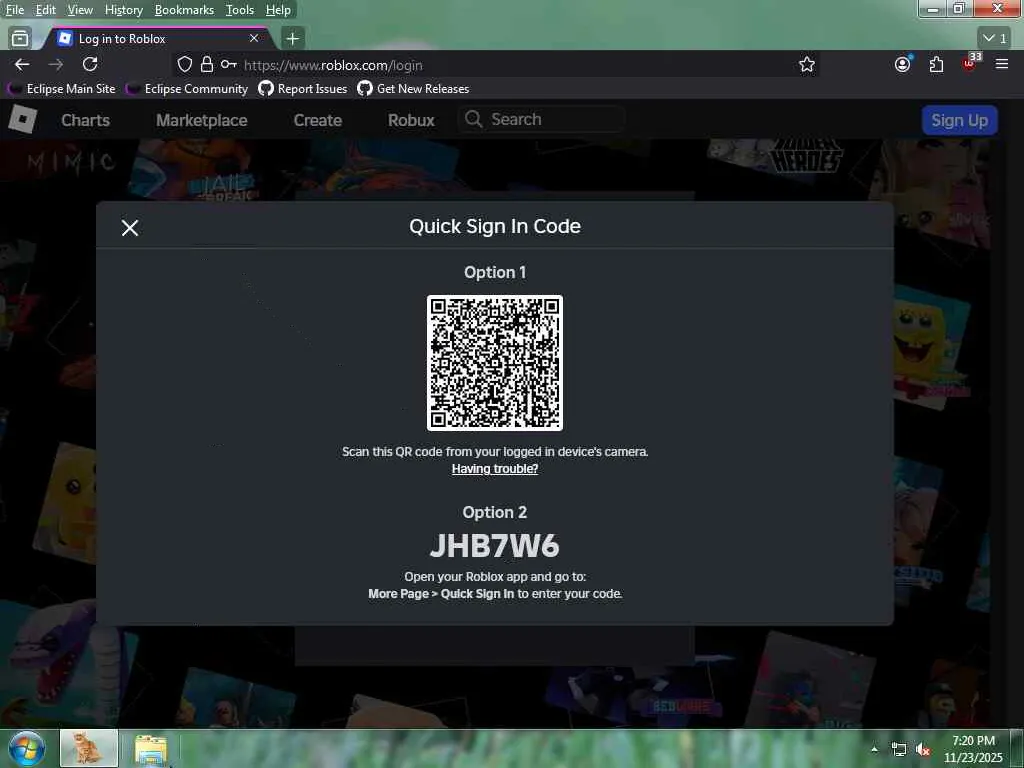Click the search magnifier icon

click(473, 120)
